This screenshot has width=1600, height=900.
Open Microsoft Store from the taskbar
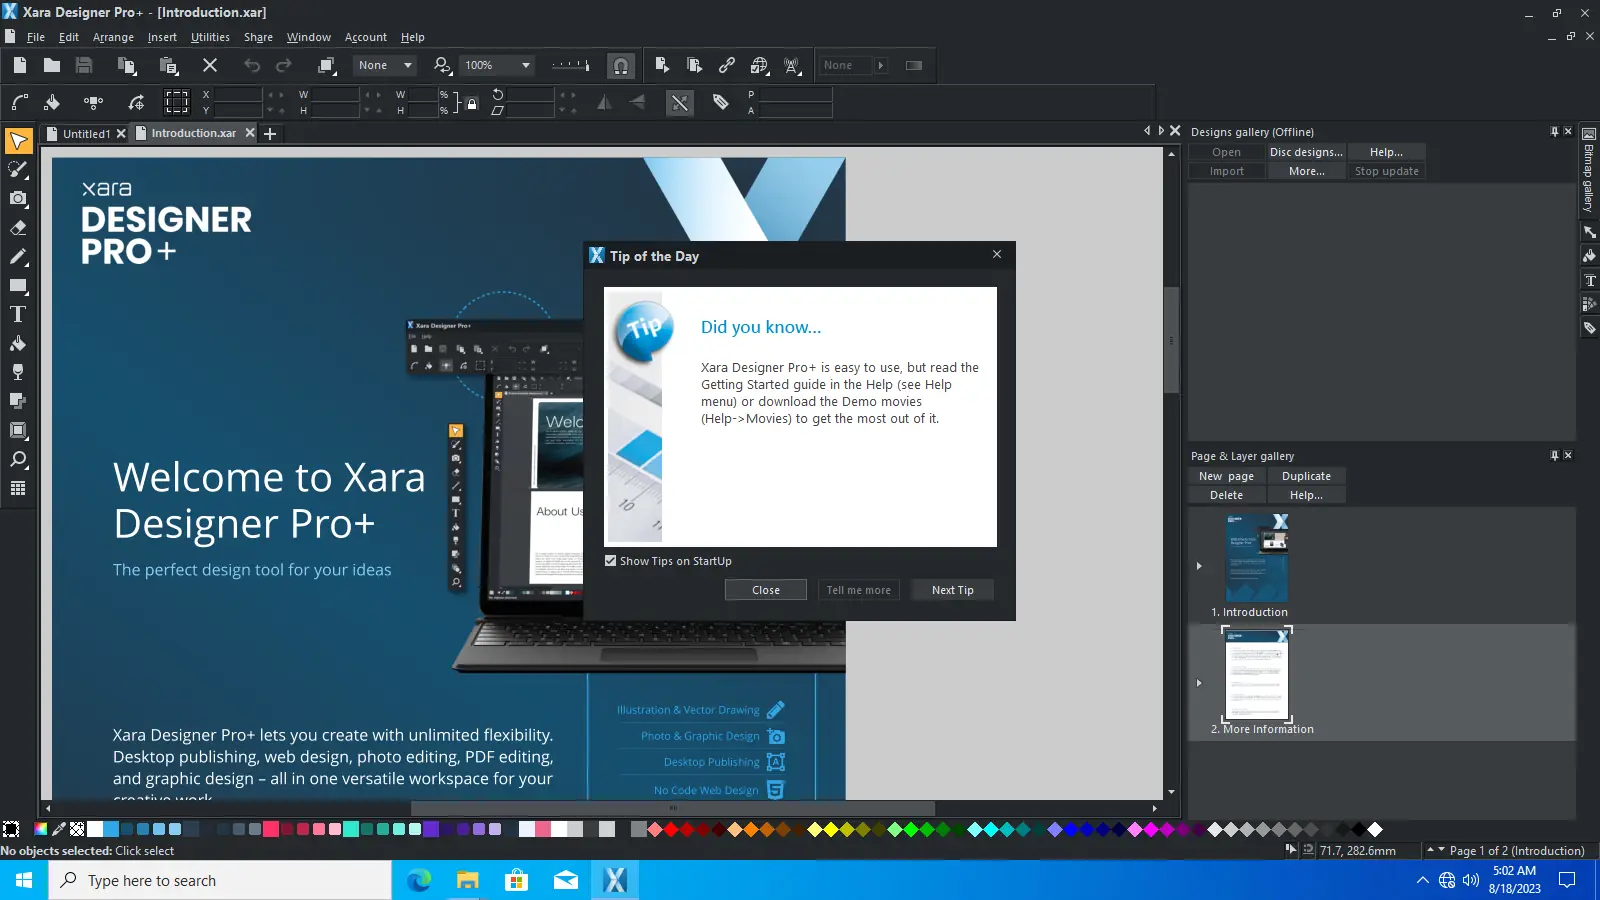[517, 880]
